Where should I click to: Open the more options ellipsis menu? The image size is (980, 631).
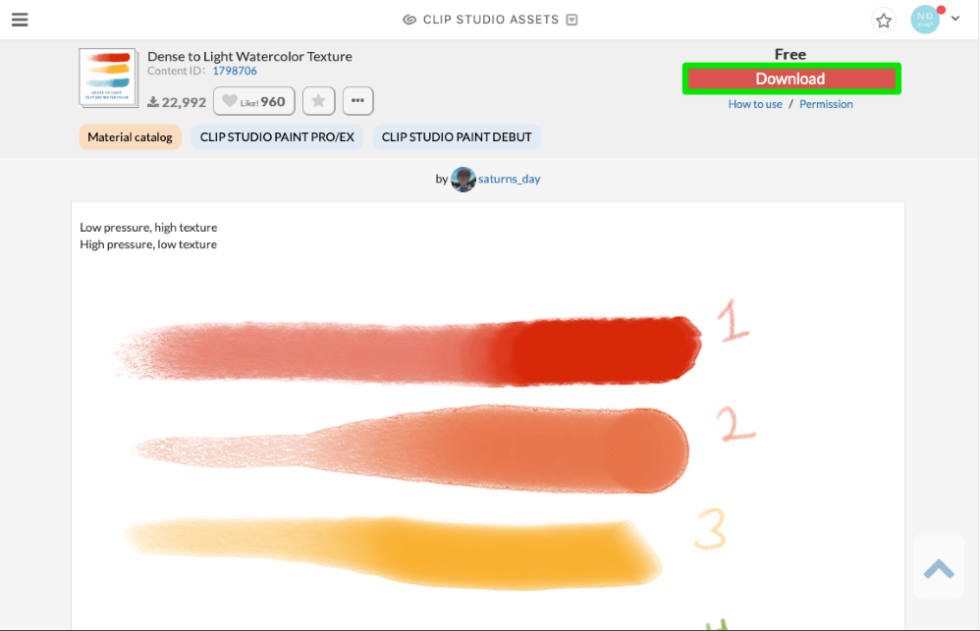tap(357, 100)
